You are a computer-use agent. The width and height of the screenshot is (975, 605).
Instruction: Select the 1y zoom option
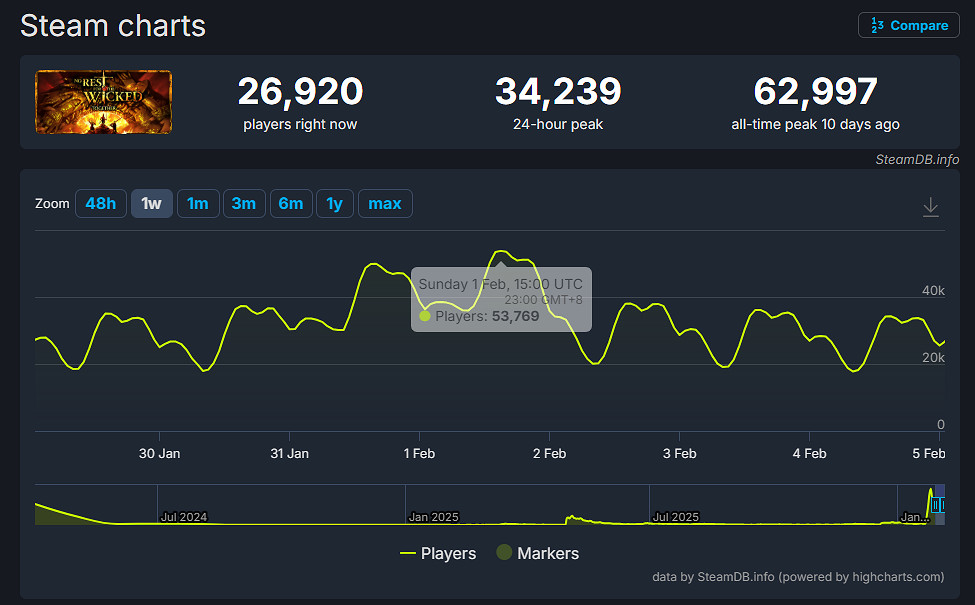(334, 204)
